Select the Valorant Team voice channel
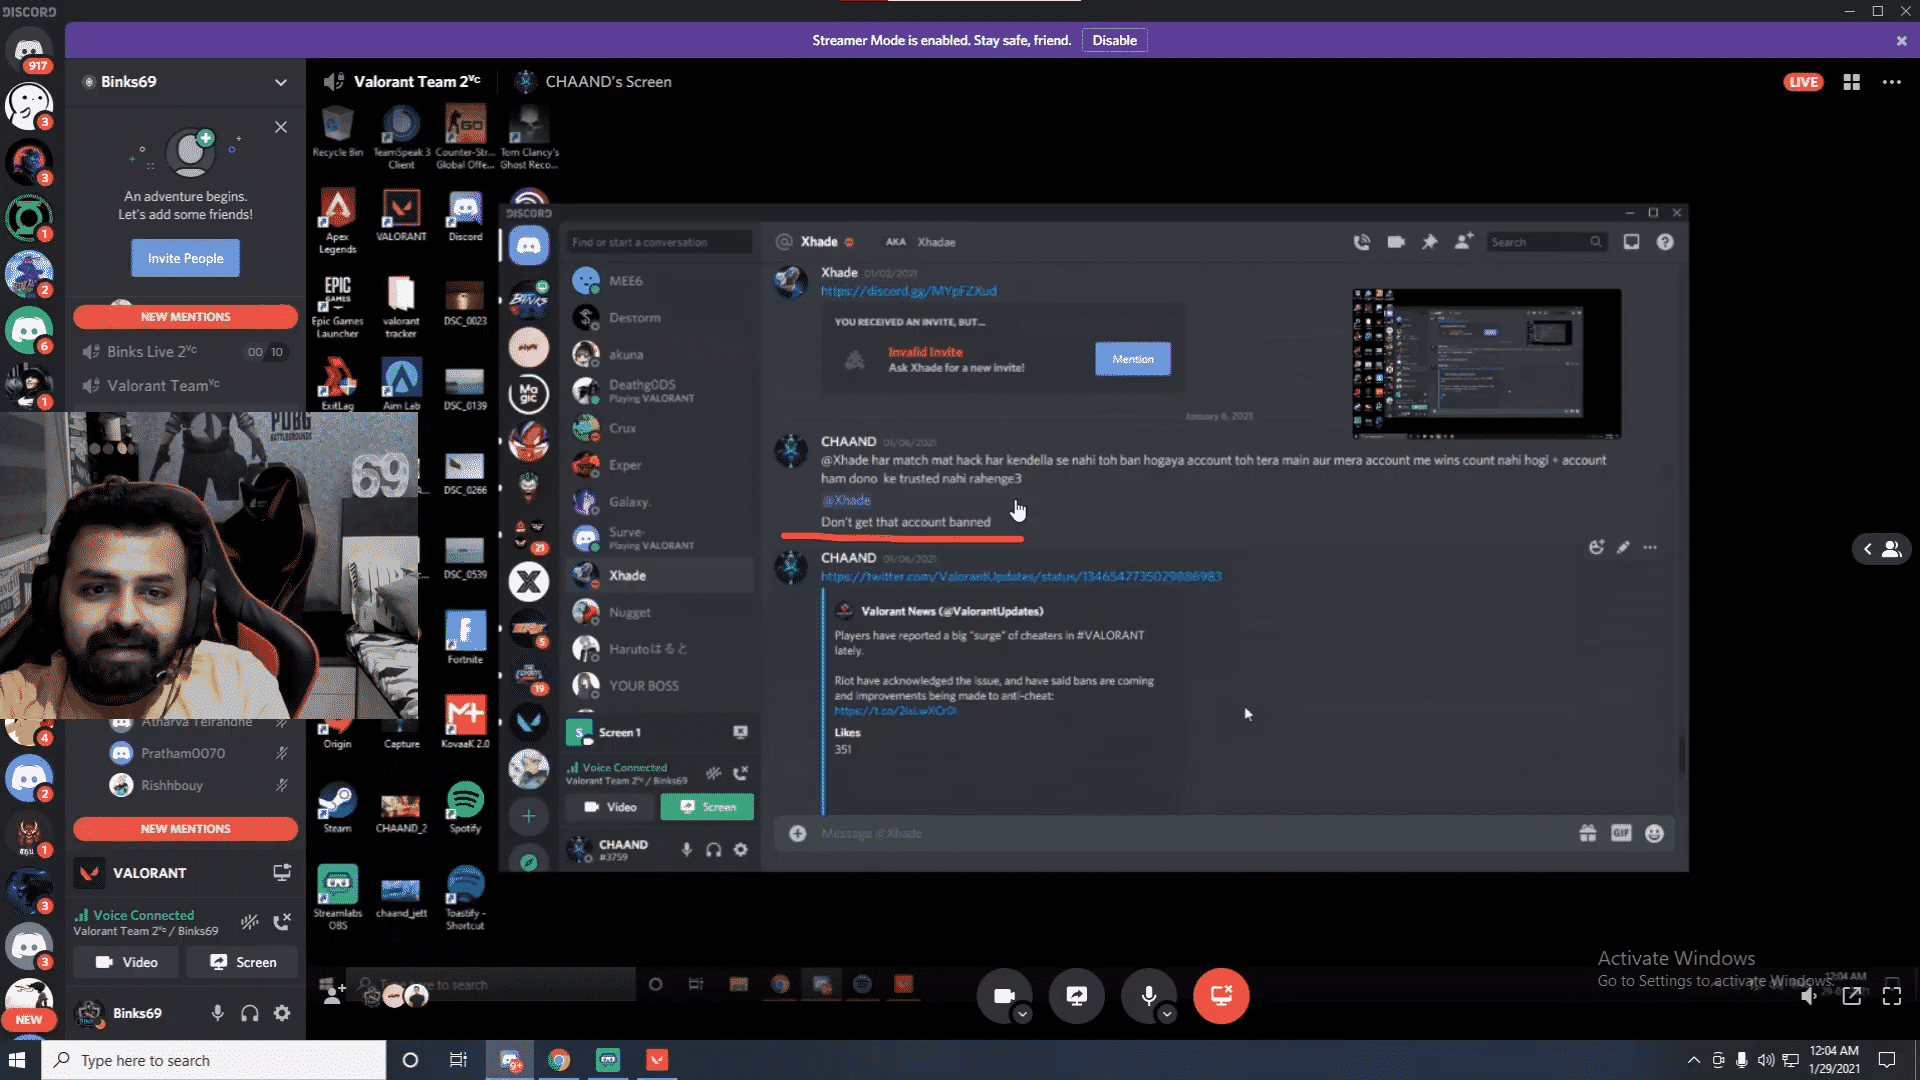 pyautogui.click(x=186, y=386)
